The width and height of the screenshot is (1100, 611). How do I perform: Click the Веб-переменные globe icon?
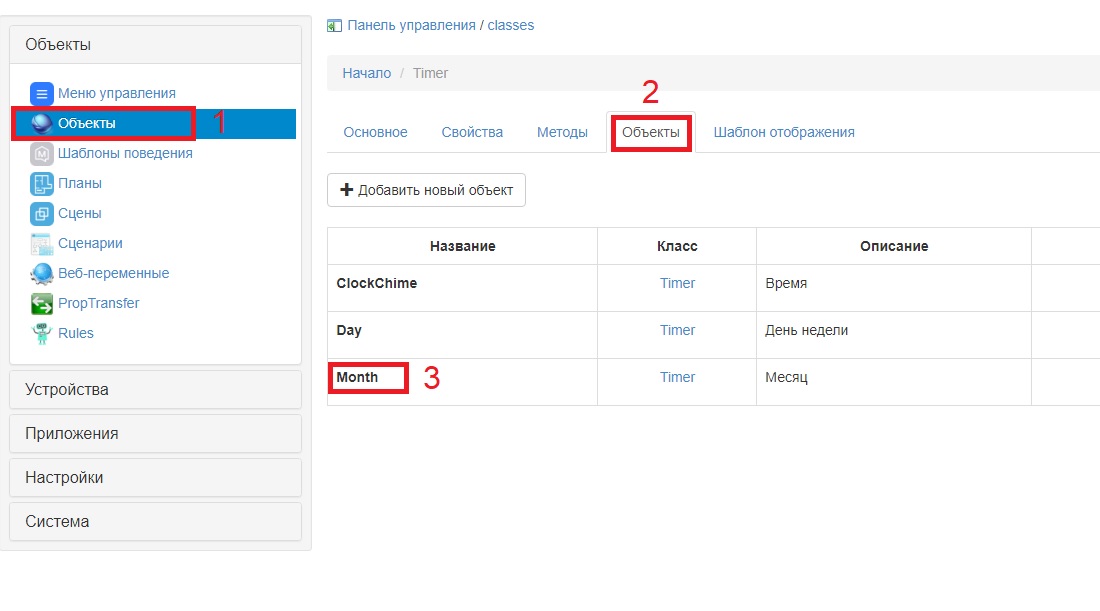(x=41, y=274)
